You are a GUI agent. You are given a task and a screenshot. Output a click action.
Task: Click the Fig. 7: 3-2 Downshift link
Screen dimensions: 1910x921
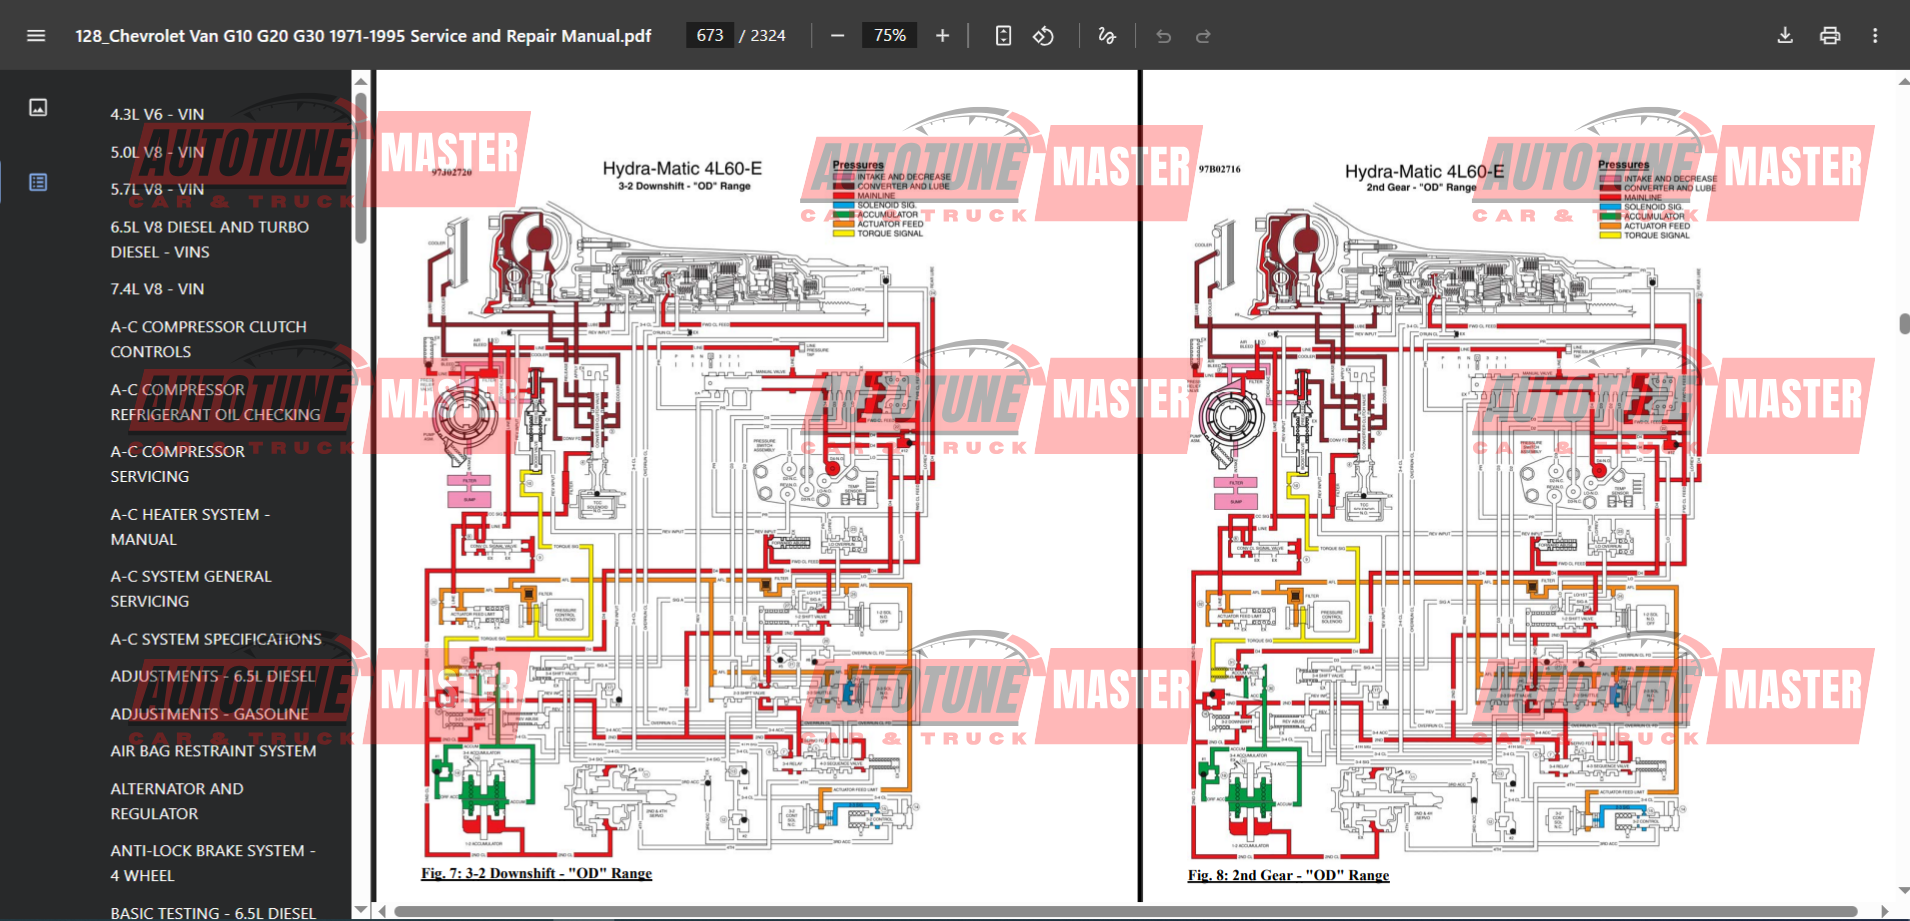tap(536, 873)
